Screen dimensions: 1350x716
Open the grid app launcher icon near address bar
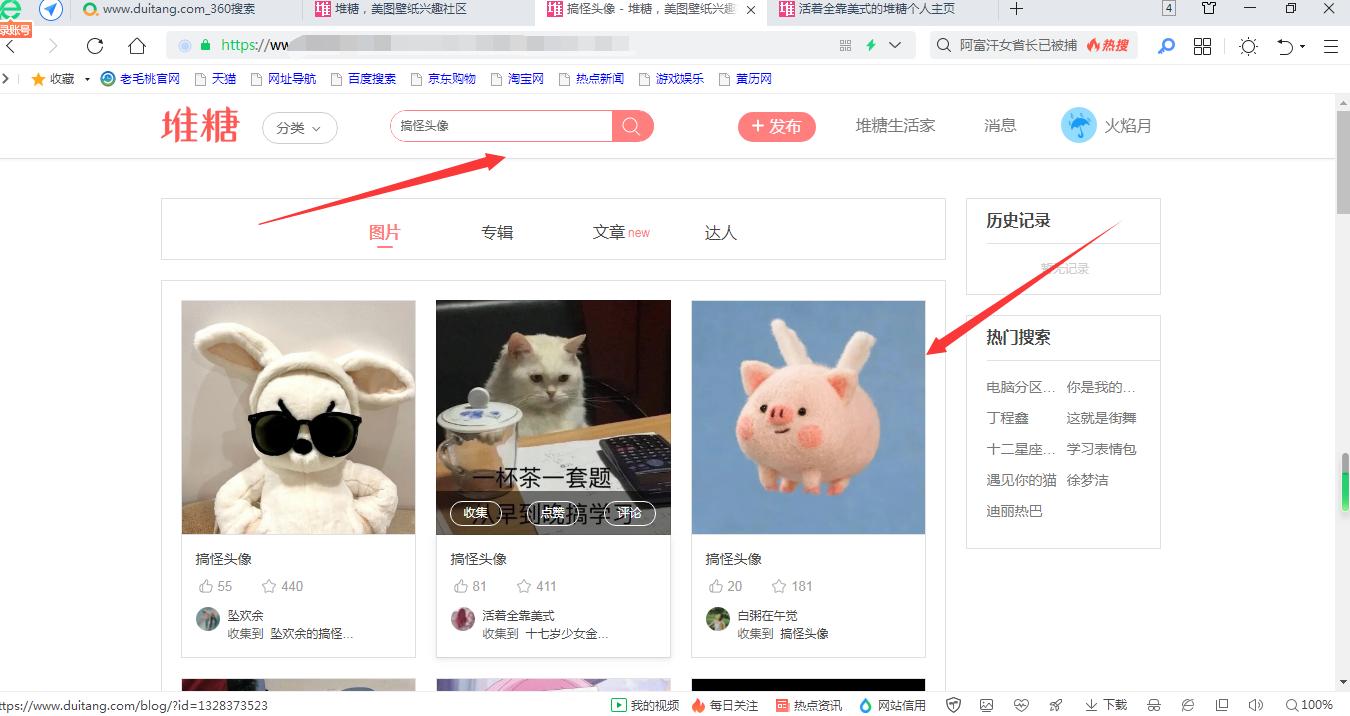1202,45
